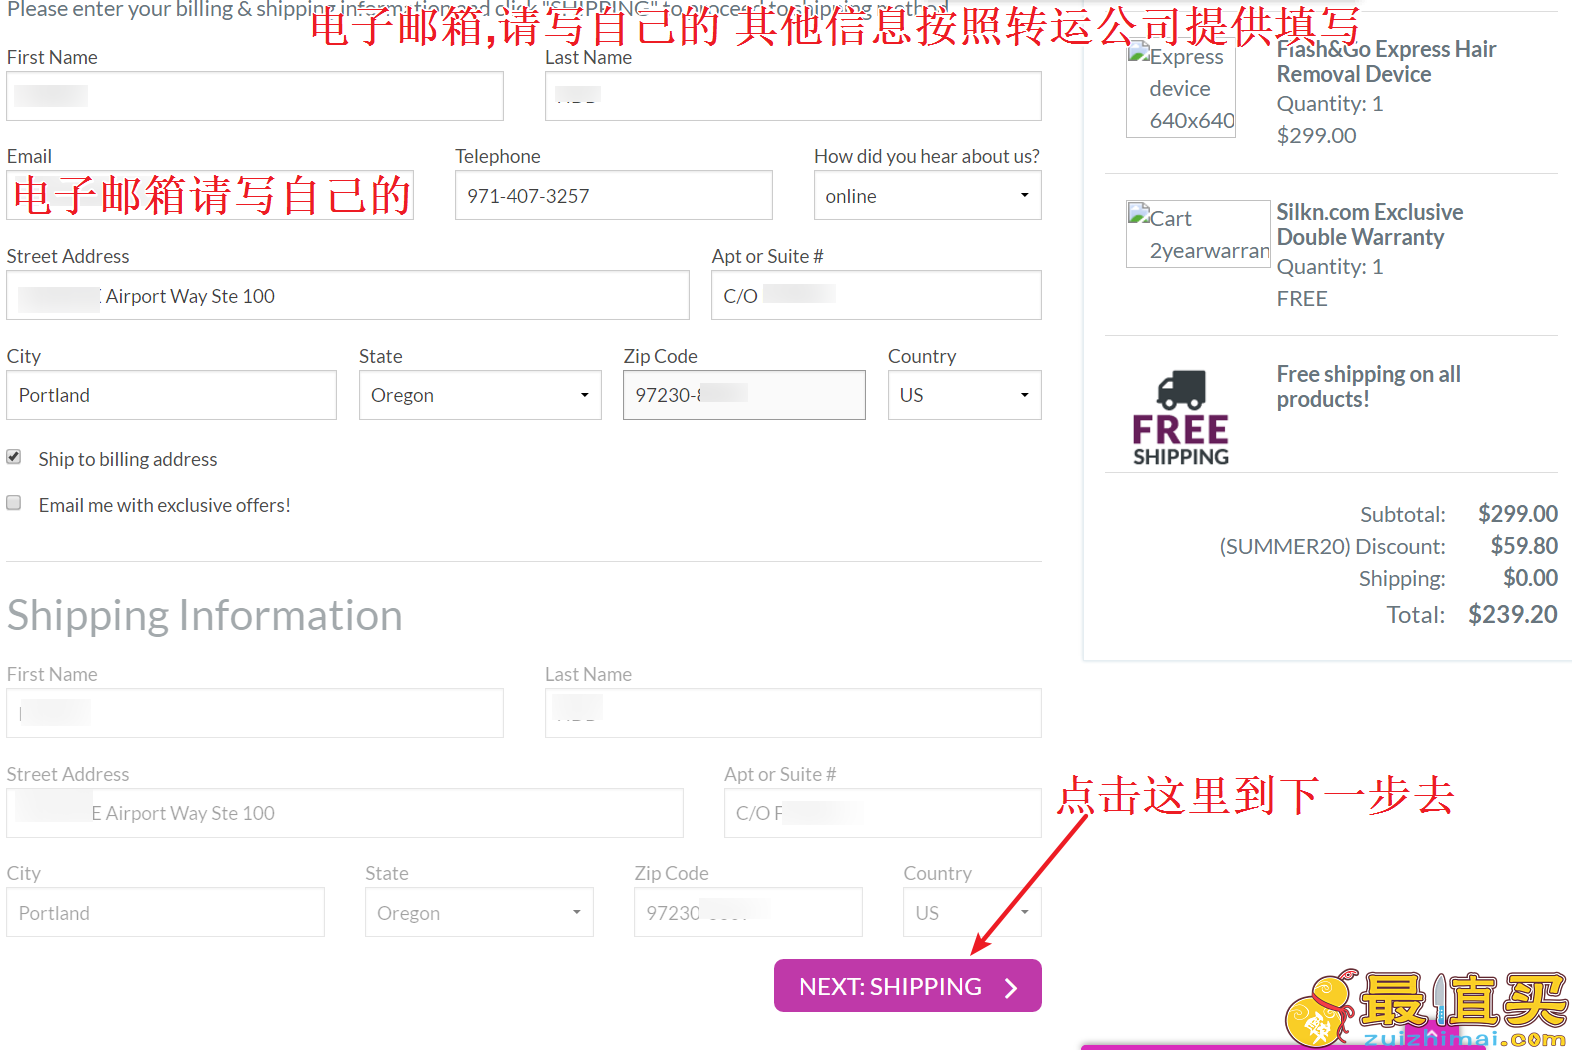Check 'Email me with exclusive offers!' checkbox
The image size is (1572, 1050).
coord(14,503)
